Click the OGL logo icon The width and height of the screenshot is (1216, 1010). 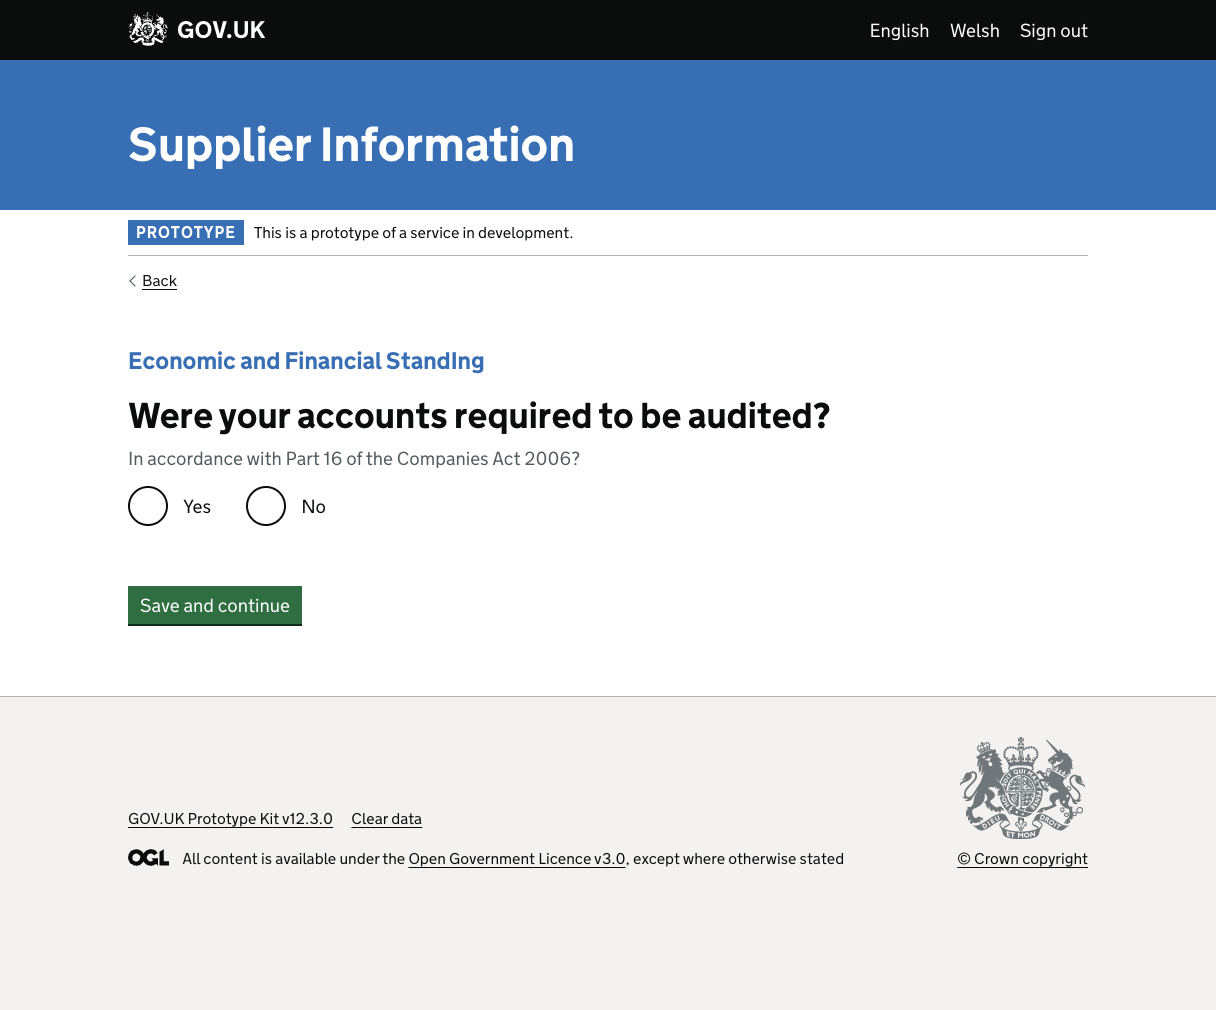pyautogui.click(x=148, y=858)
